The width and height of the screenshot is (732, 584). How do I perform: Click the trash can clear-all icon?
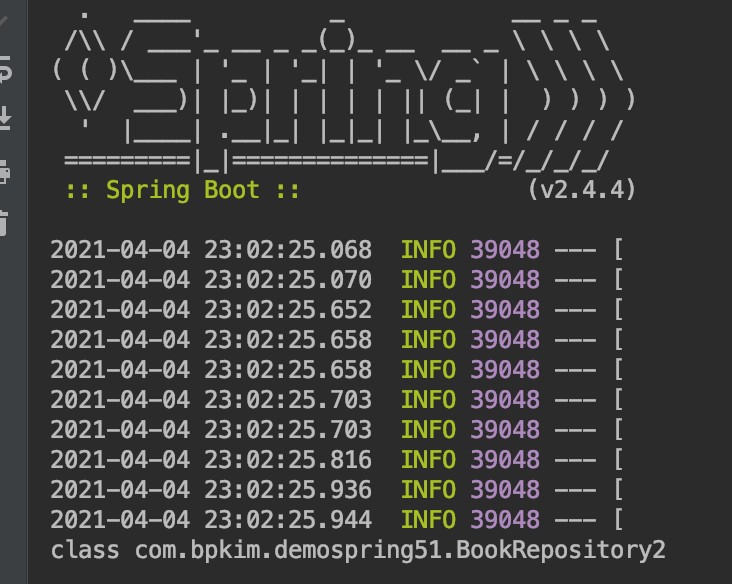point(4,223)
